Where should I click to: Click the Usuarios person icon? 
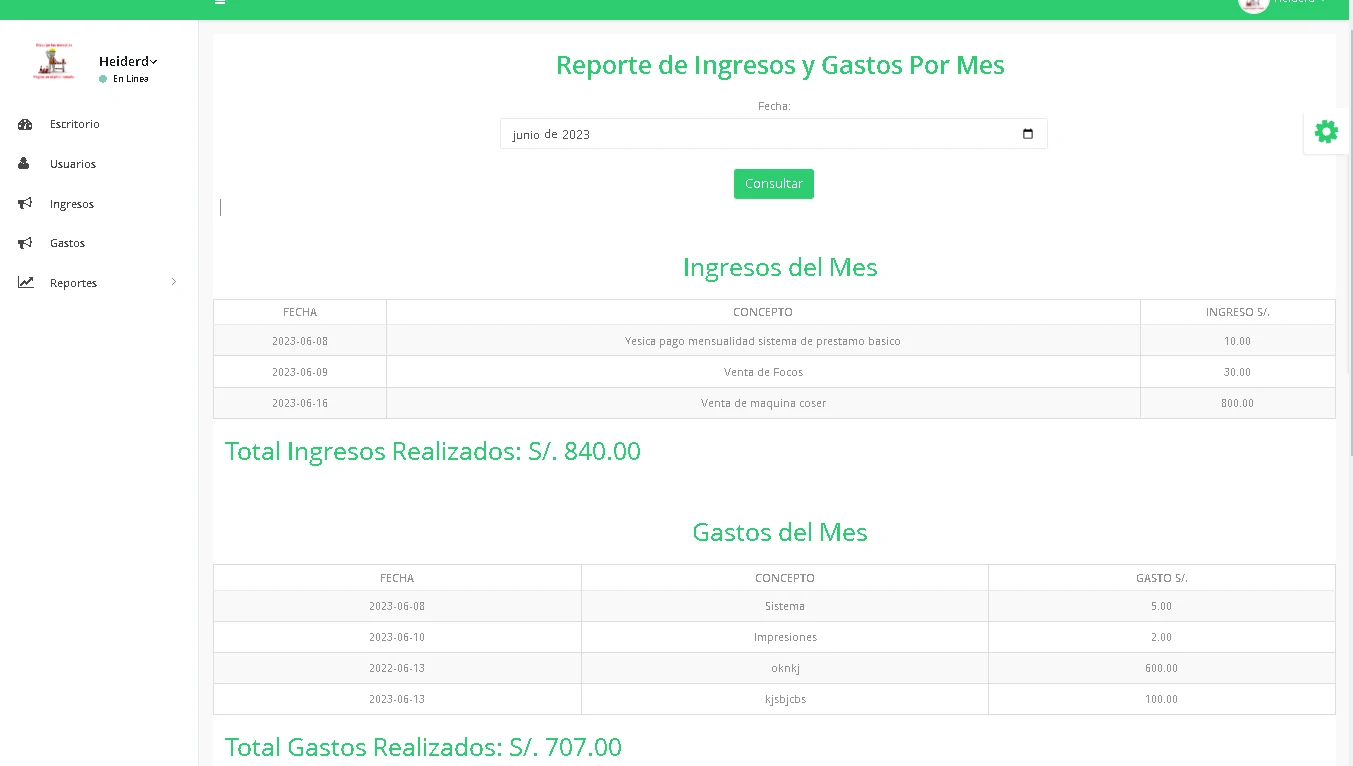(x=25, y=164)
